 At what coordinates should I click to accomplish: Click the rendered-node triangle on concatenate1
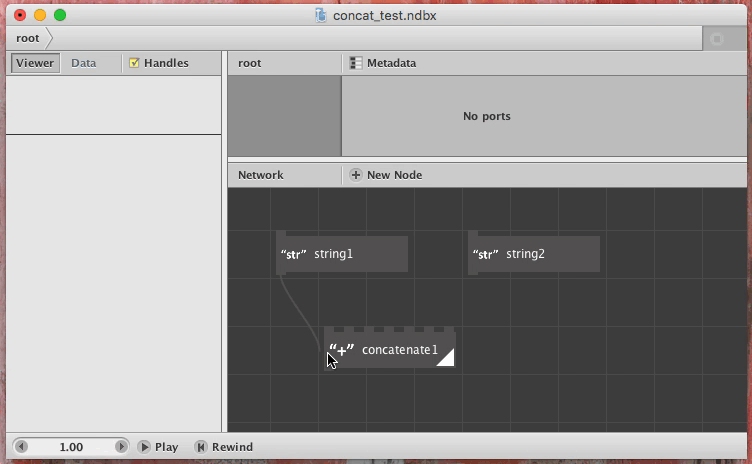447,359
